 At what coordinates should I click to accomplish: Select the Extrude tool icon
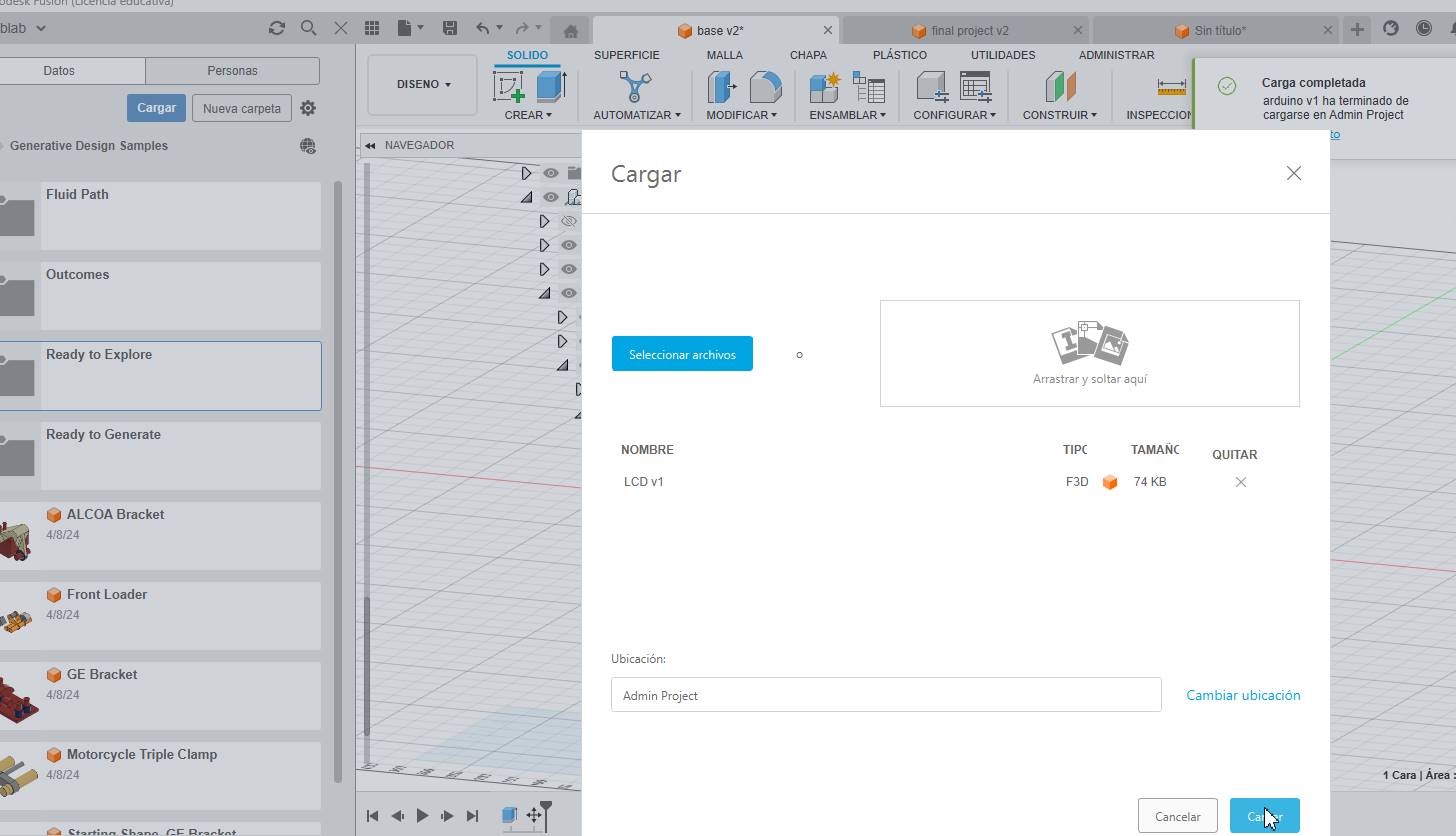551,87
